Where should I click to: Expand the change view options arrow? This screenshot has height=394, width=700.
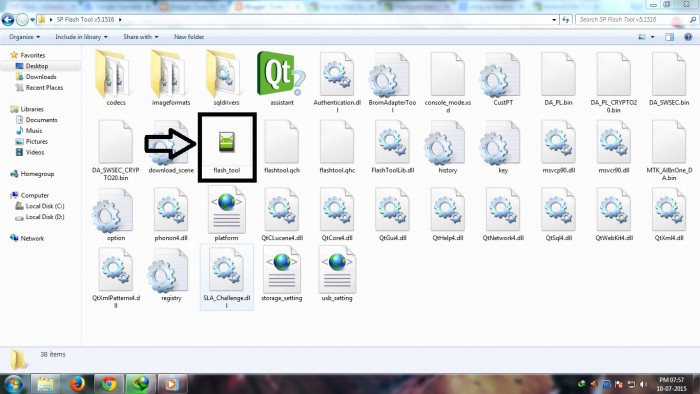[652, 37]
